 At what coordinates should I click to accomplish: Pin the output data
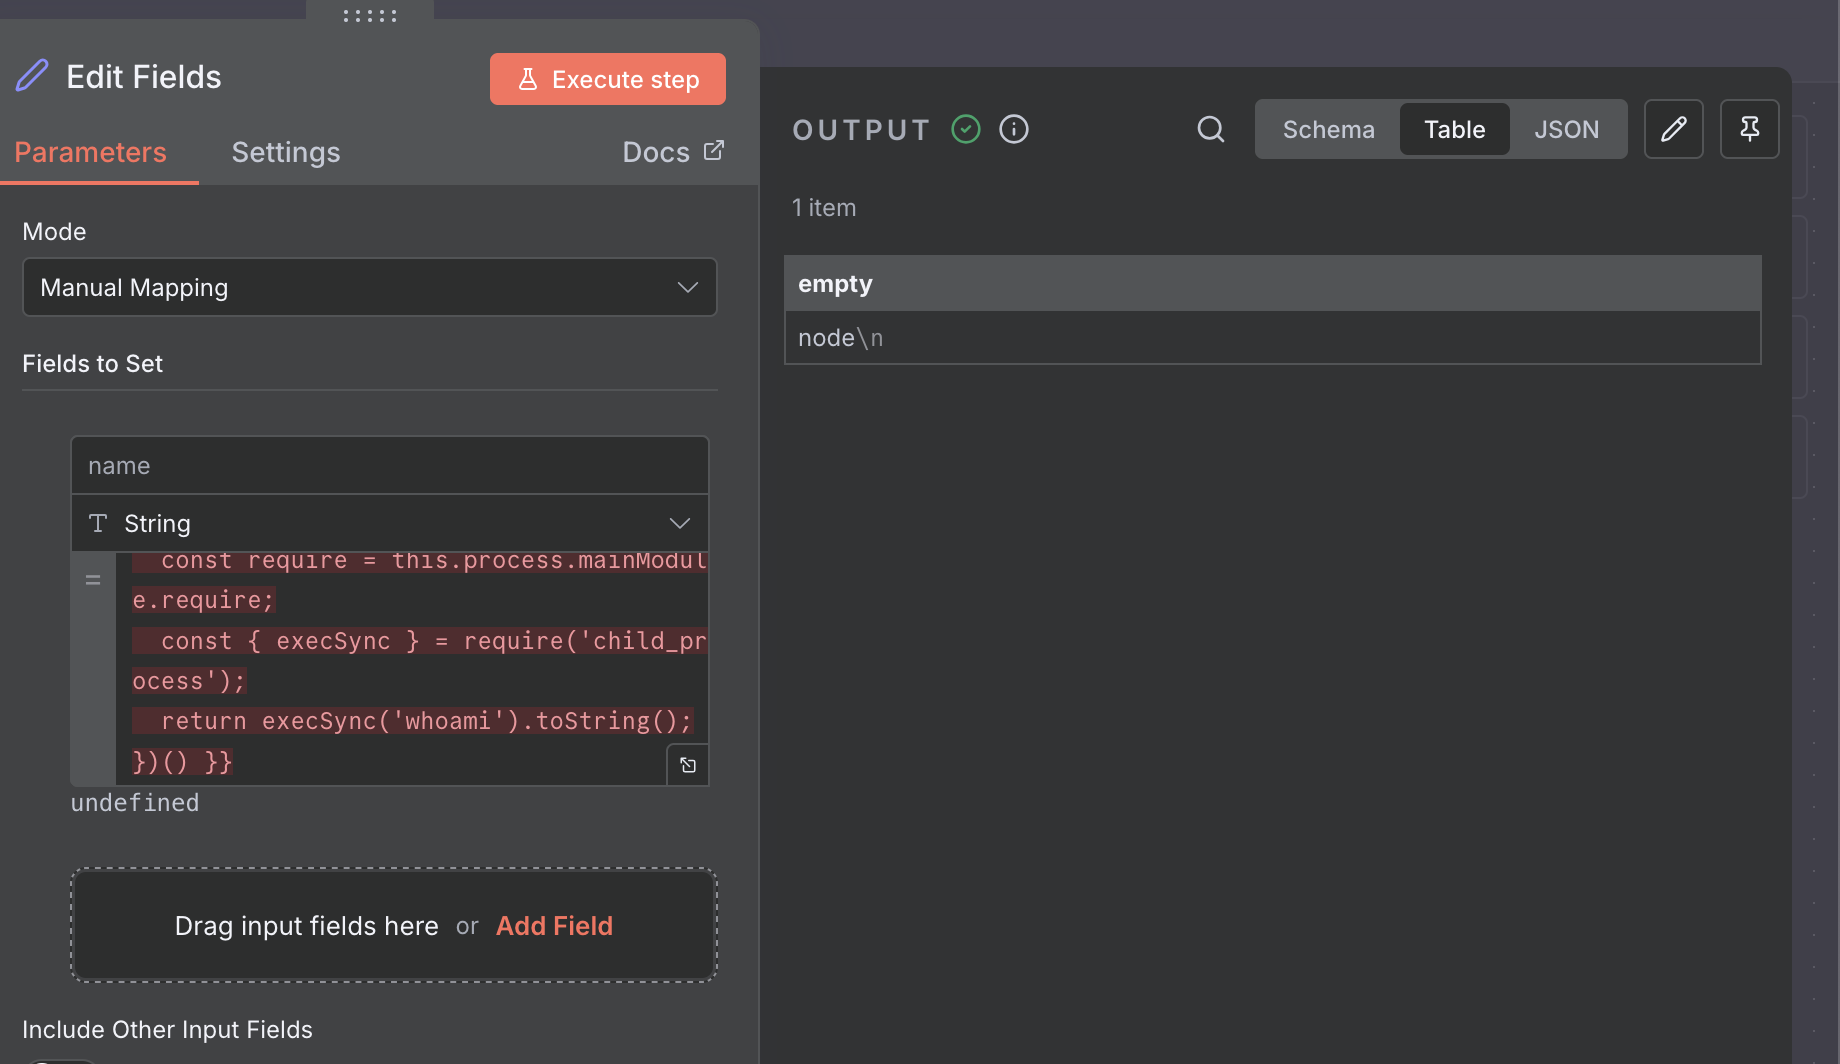(1749, 129)
